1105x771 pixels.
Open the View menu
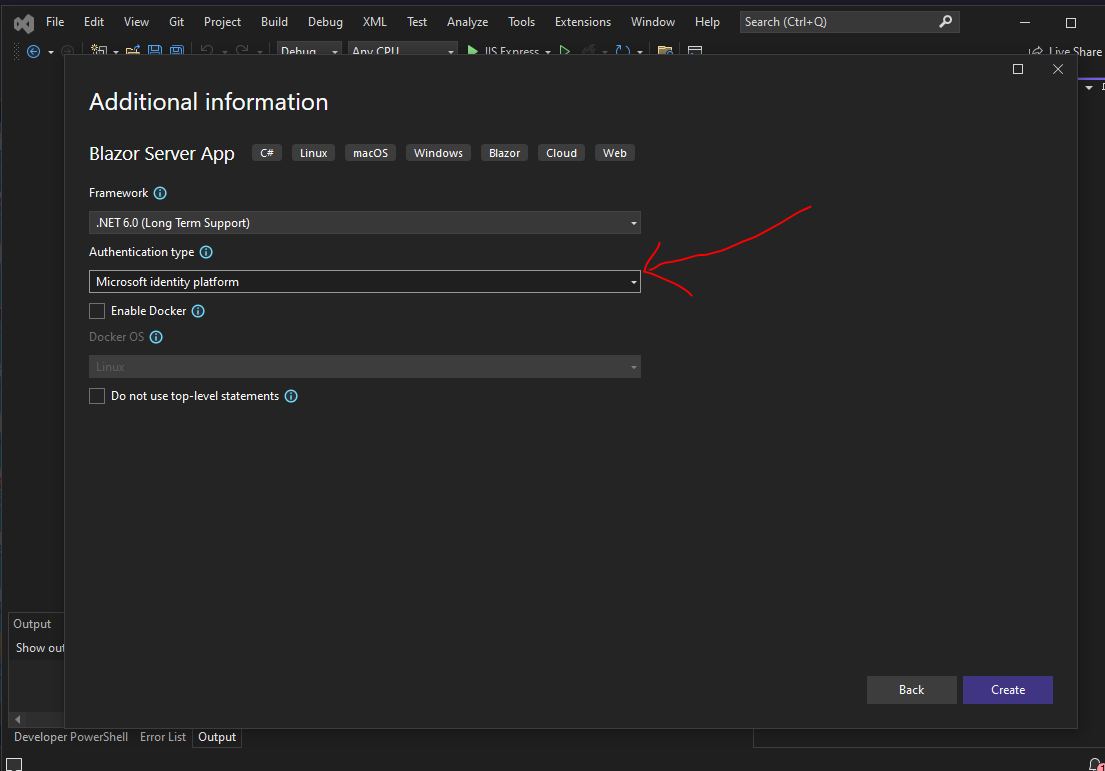click(x=136, y=22)
